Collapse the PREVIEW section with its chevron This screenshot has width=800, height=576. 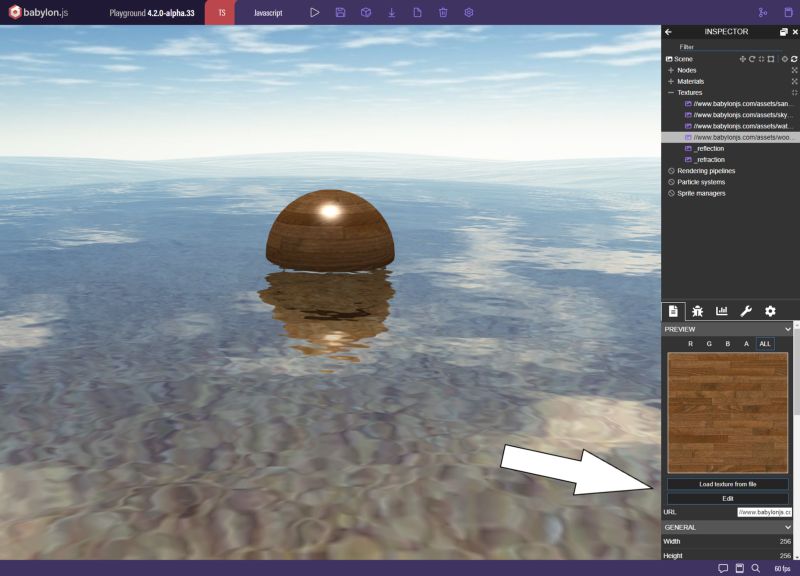point(788,329)
